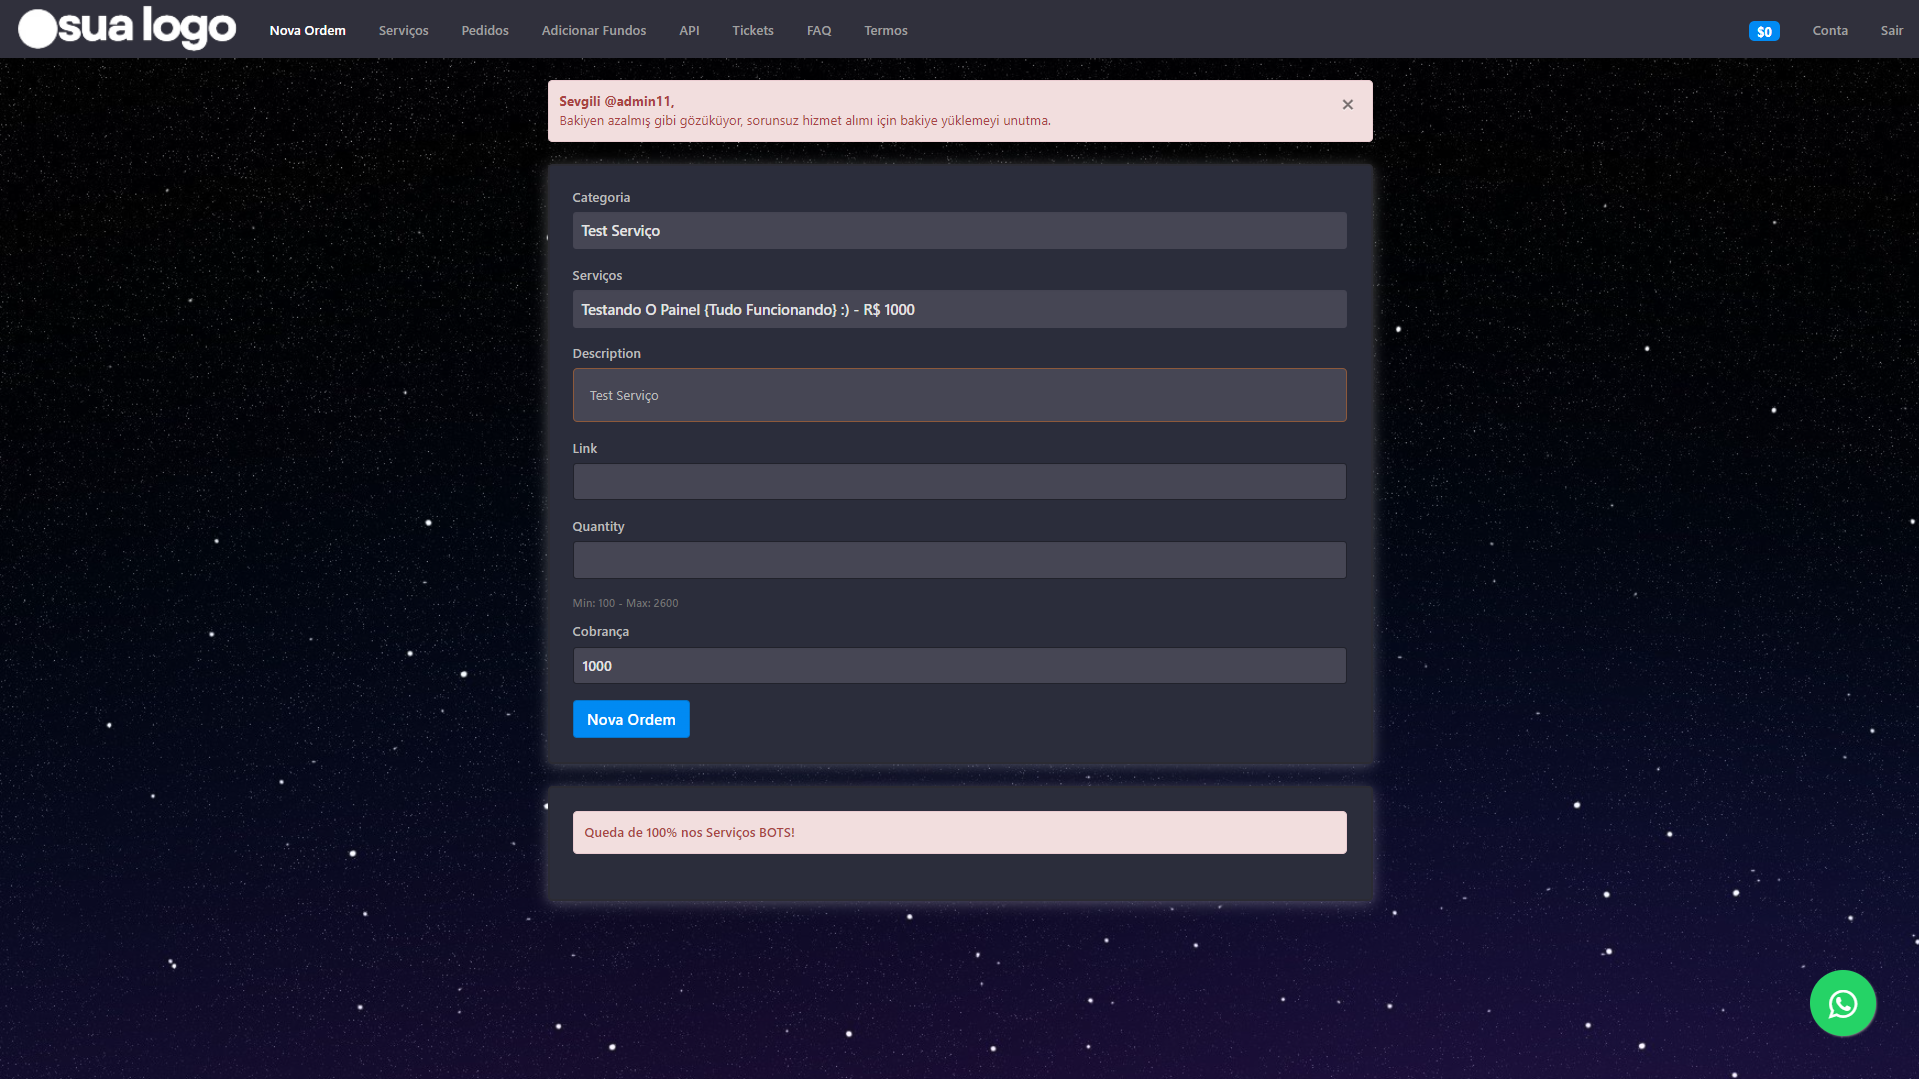The width and height of the screenshot is (1919, 1079).
Task: Log out via Sair
Action: click(x=1890, y=30)
